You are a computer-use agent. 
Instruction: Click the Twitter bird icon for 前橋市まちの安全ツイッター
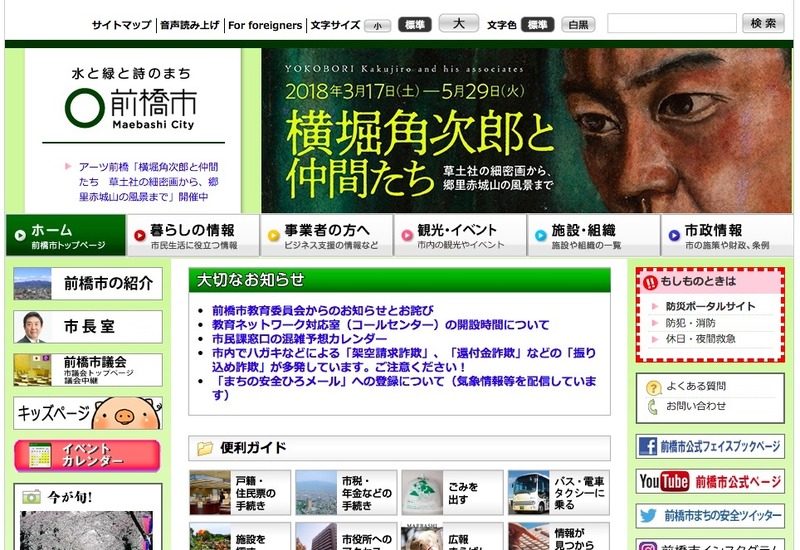tap(648, 516)
